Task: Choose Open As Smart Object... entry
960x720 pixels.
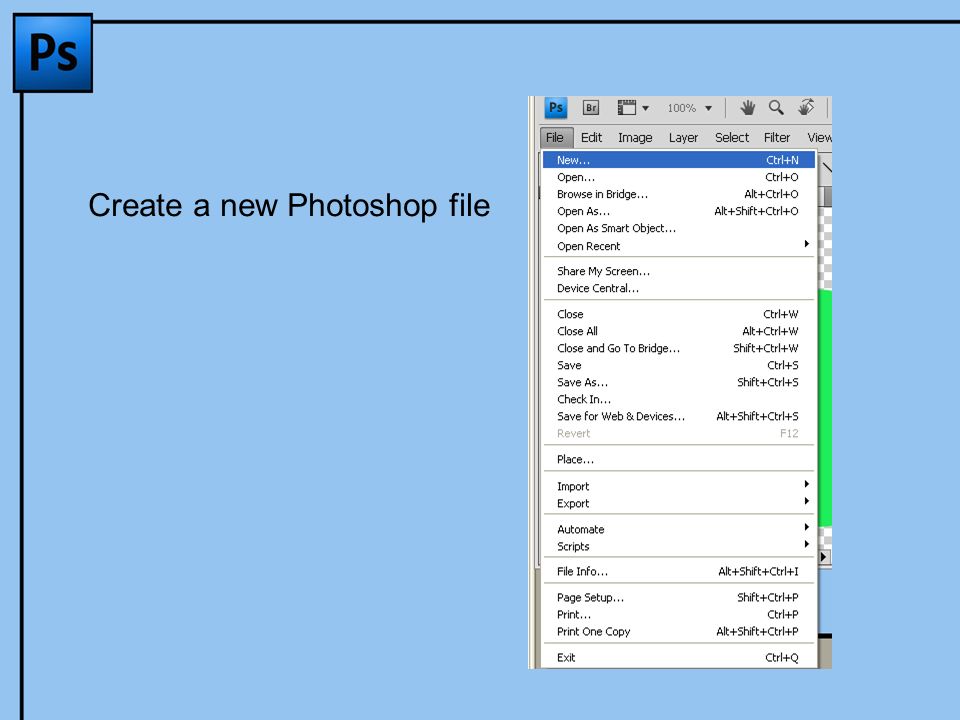Action: [x=678, y=228]
